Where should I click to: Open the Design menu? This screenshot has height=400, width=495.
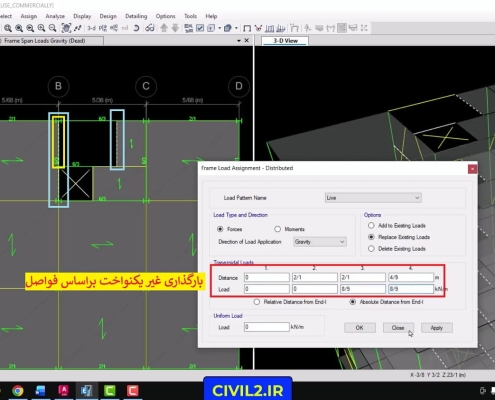pyautogui.click(x=108, y=16)
